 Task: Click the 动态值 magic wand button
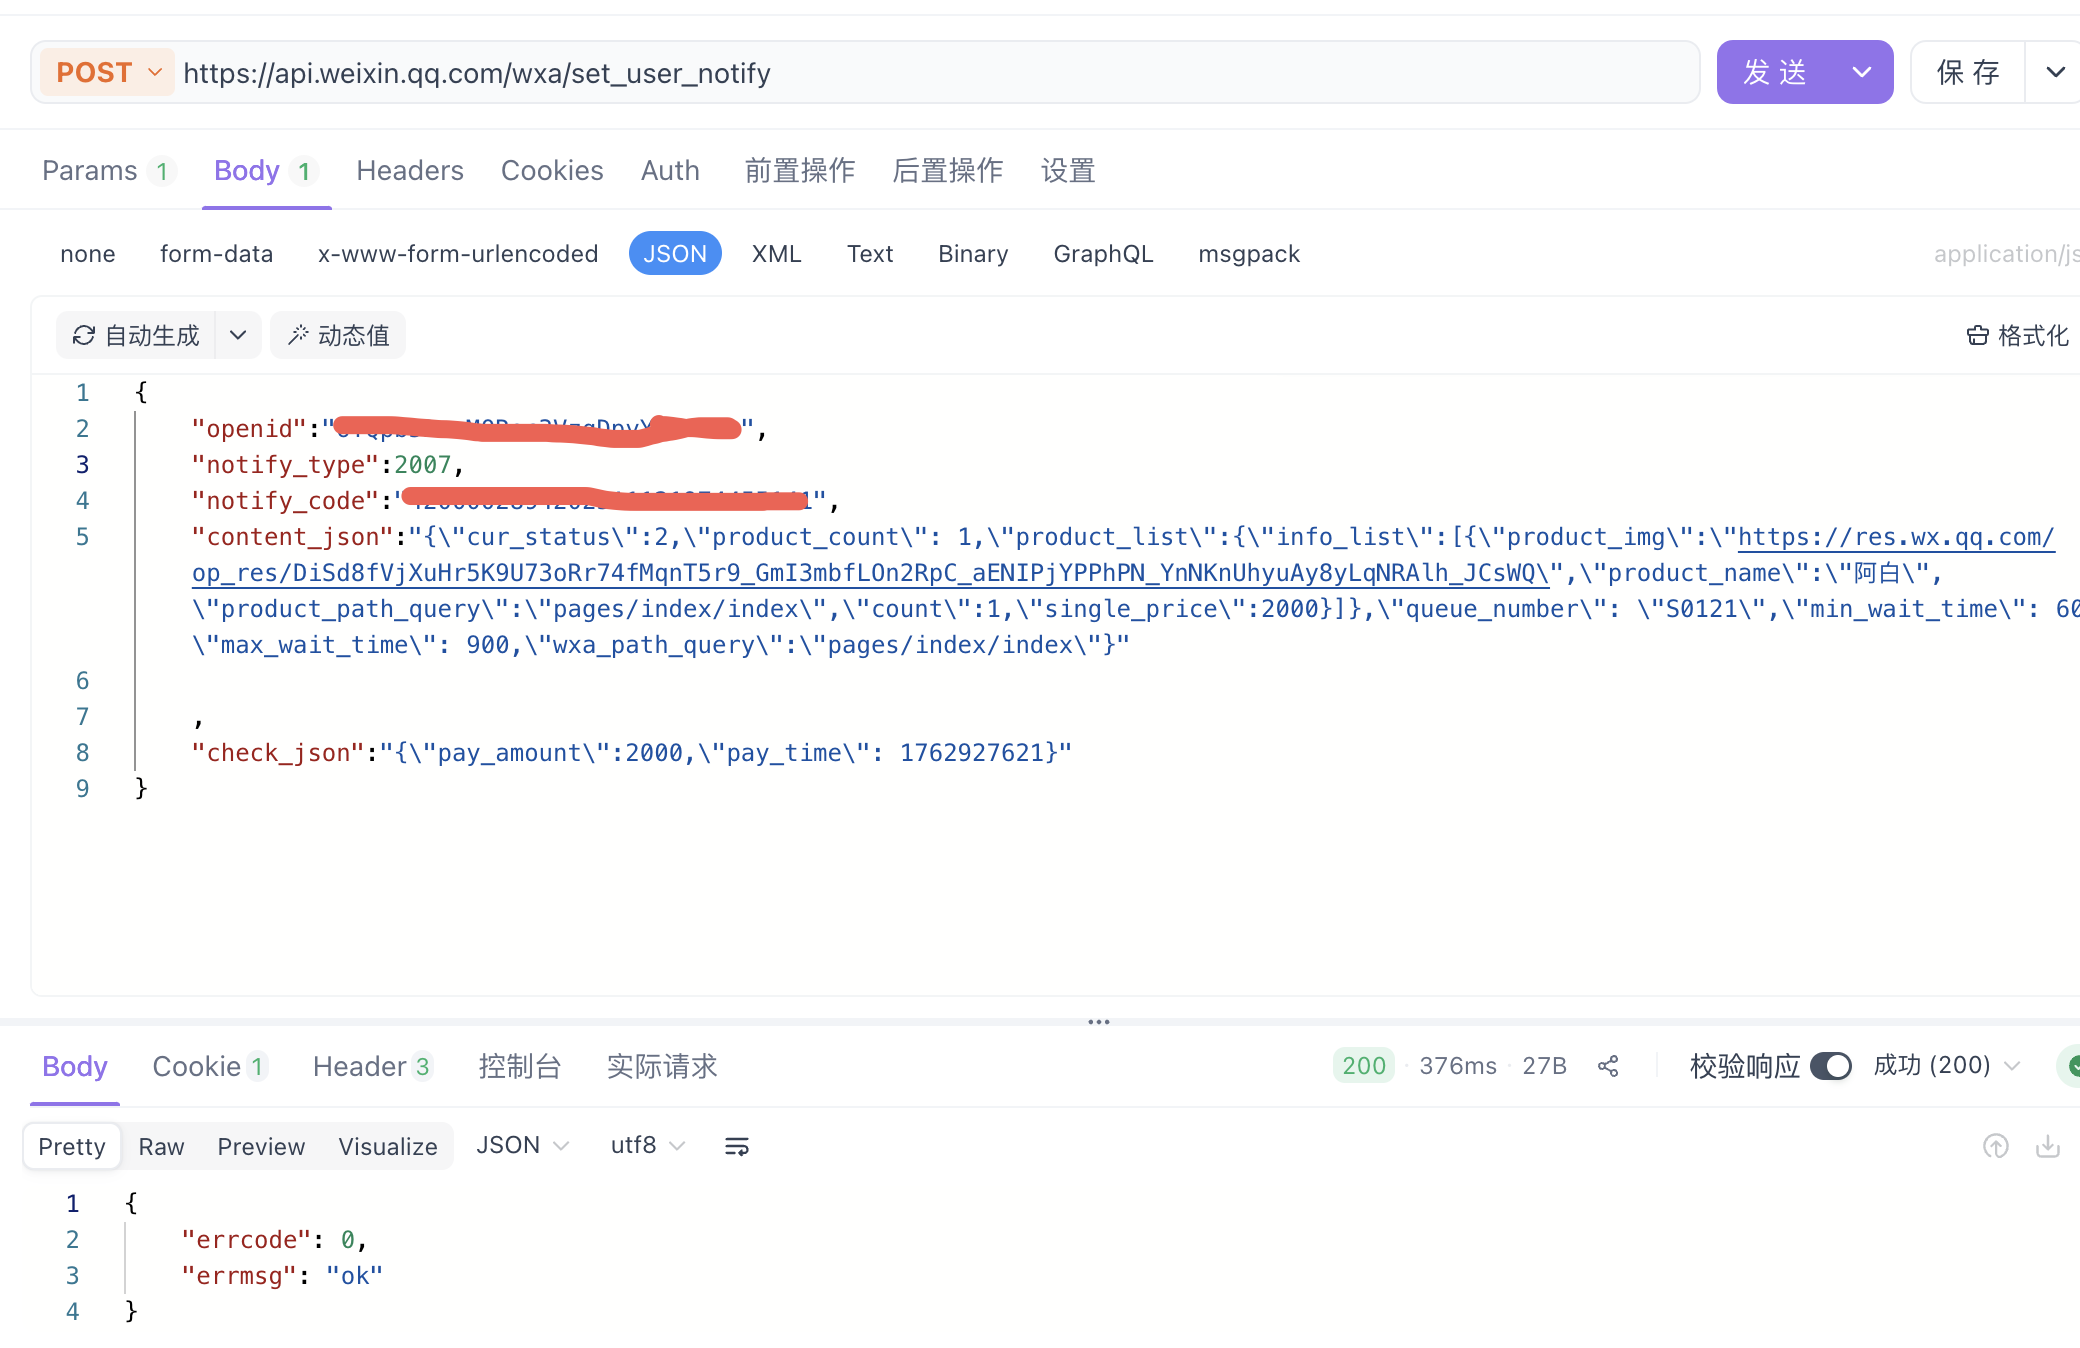tap(338, 336)
